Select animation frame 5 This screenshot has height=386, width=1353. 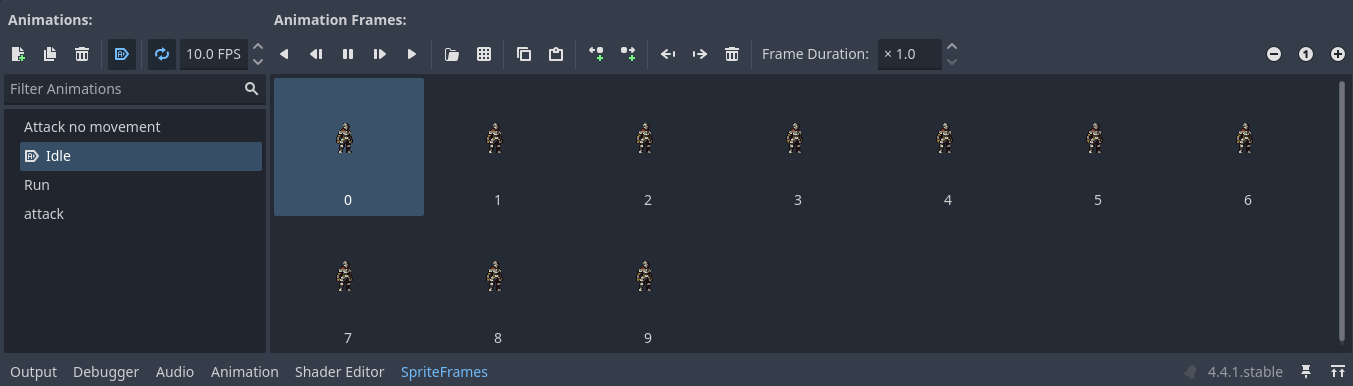pyautogui.click(x=1098, y=147)
